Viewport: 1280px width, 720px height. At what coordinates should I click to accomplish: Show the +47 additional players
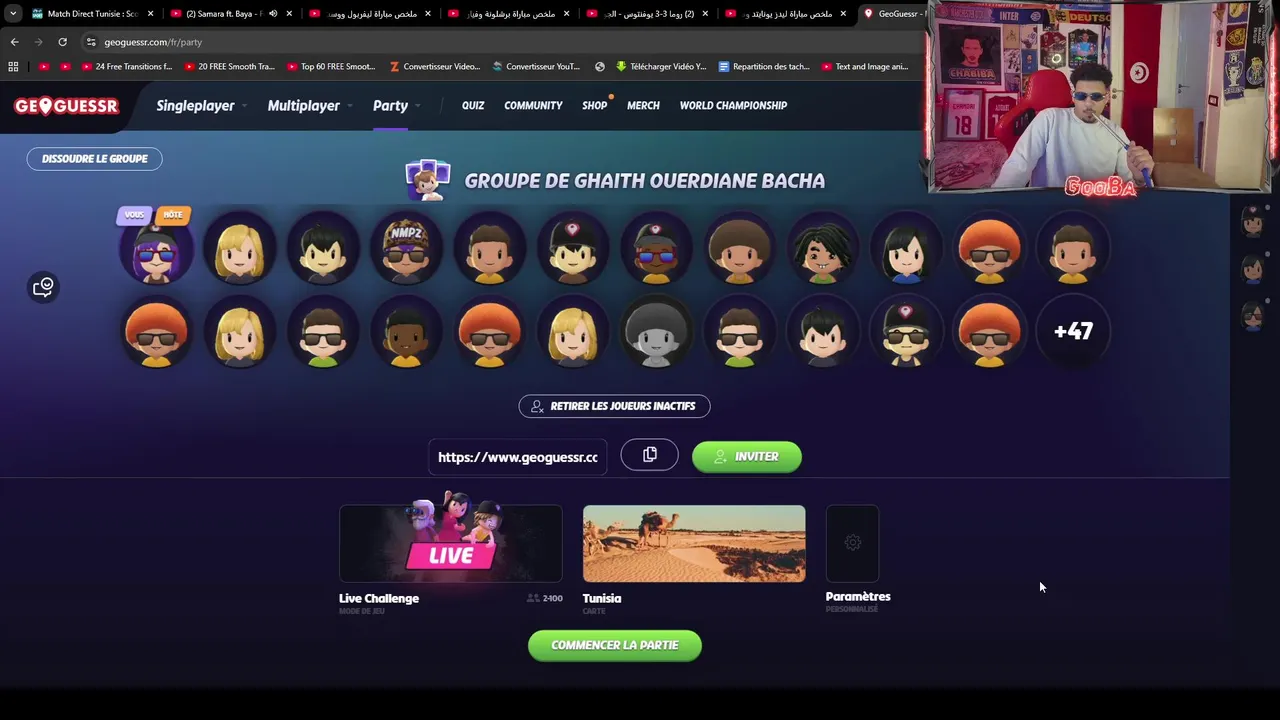pyautogui.click(x=1073, y=332)
